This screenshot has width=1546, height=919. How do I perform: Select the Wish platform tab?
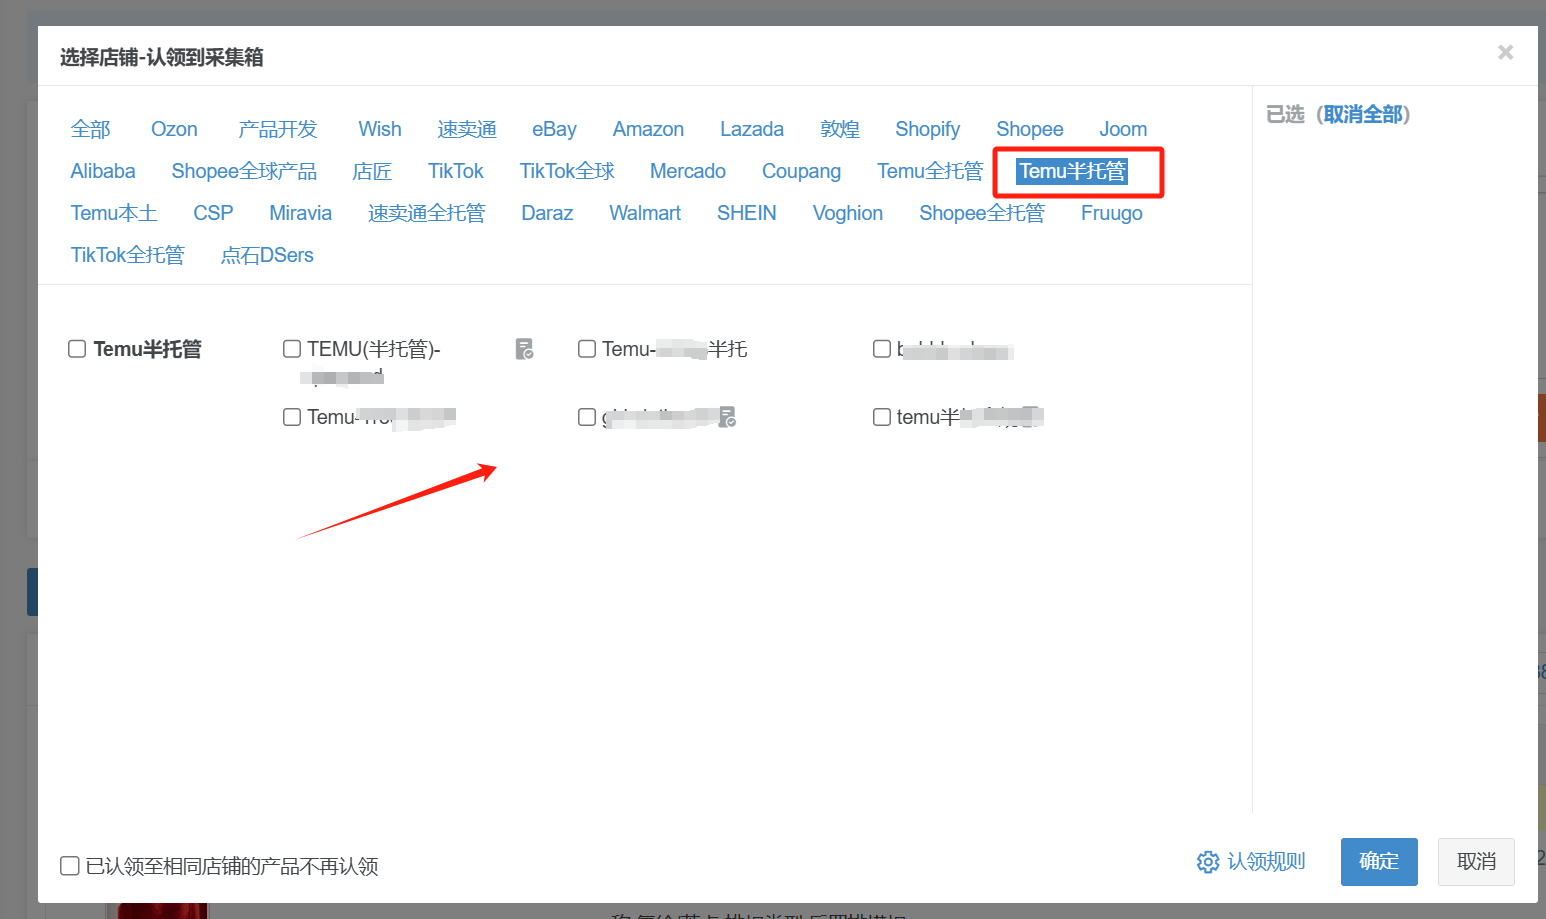(x=380, y=129)
